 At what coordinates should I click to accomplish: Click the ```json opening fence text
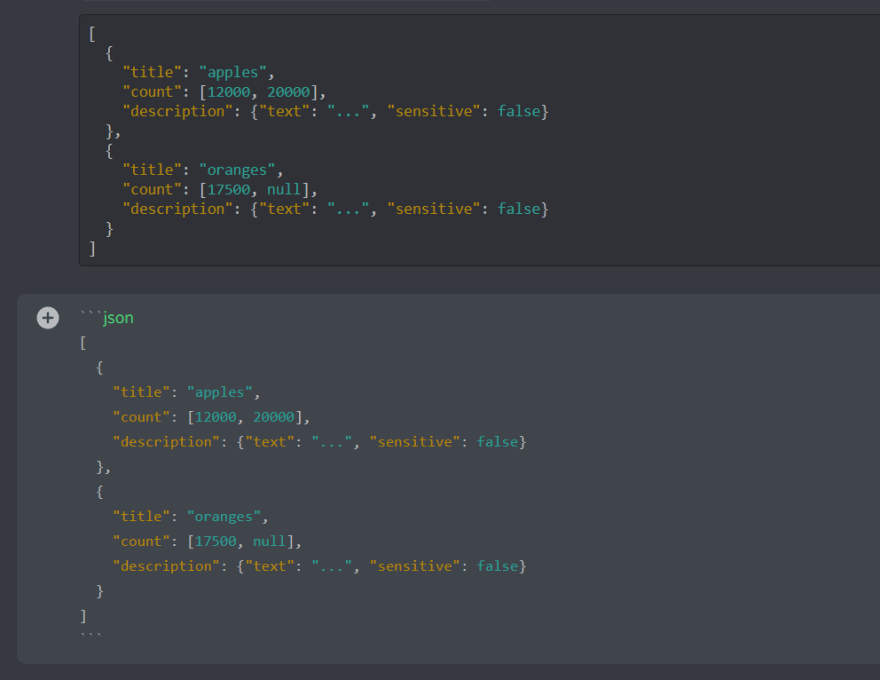point(107,318)
